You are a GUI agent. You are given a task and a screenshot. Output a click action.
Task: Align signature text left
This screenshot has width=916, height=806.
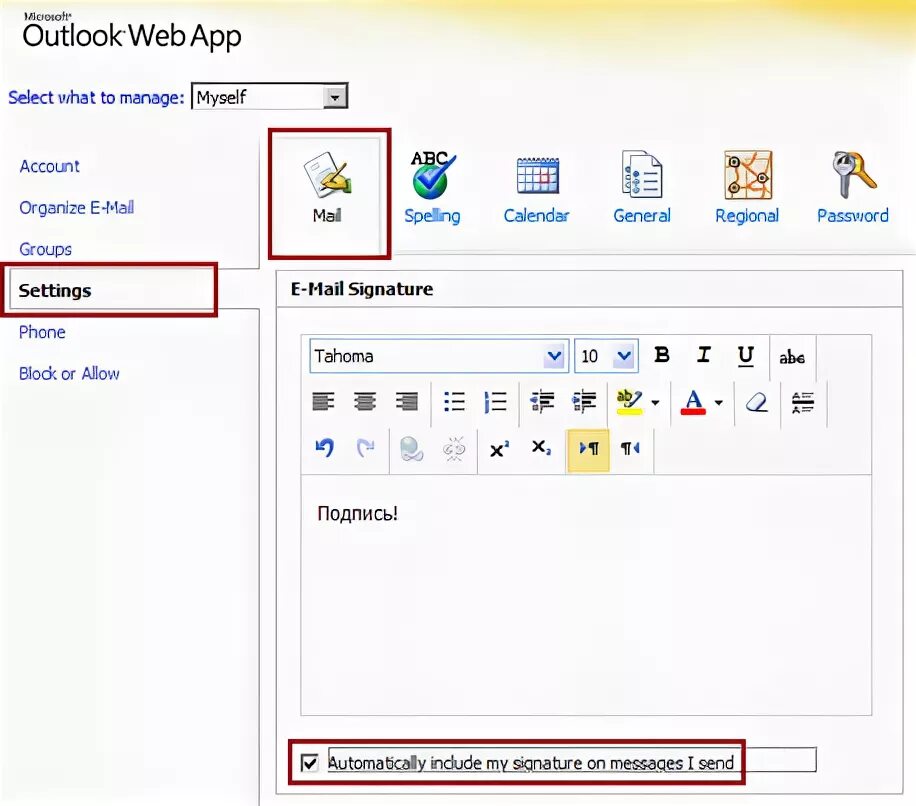[324, 402]
